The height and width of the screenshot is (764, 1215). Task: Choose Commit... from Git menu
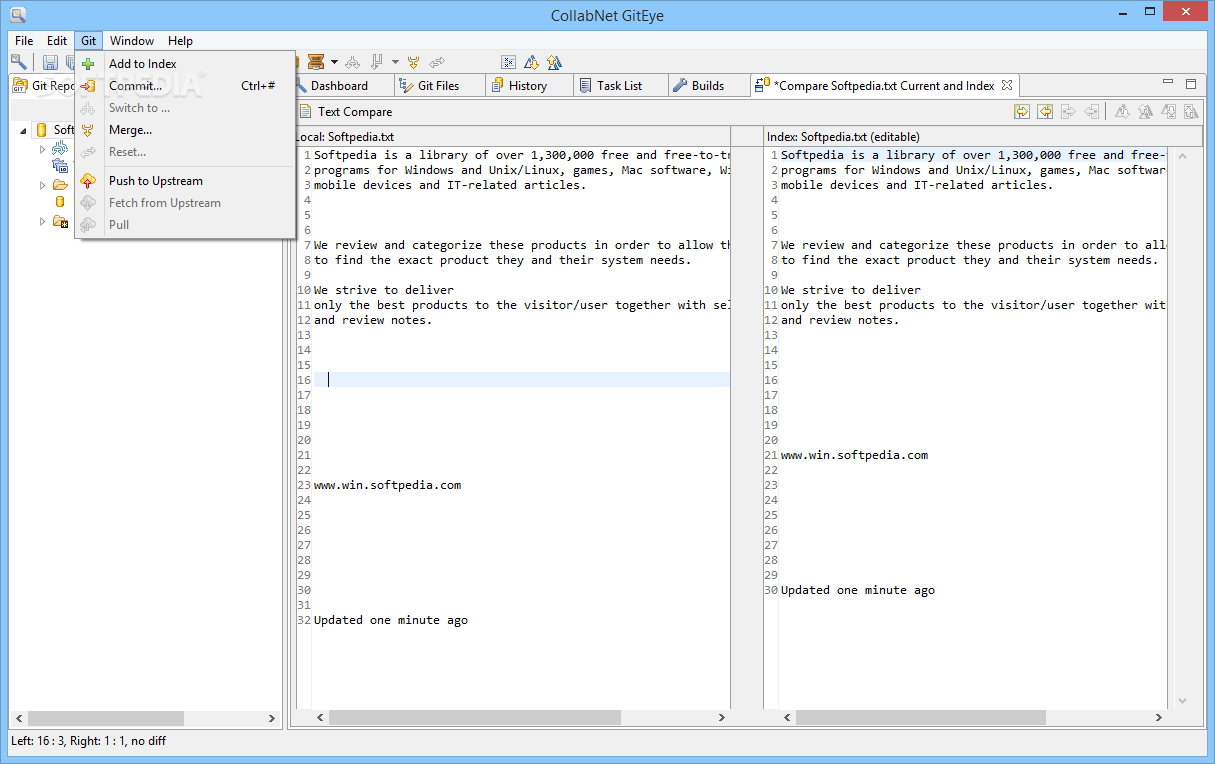[x=186, y=86]
